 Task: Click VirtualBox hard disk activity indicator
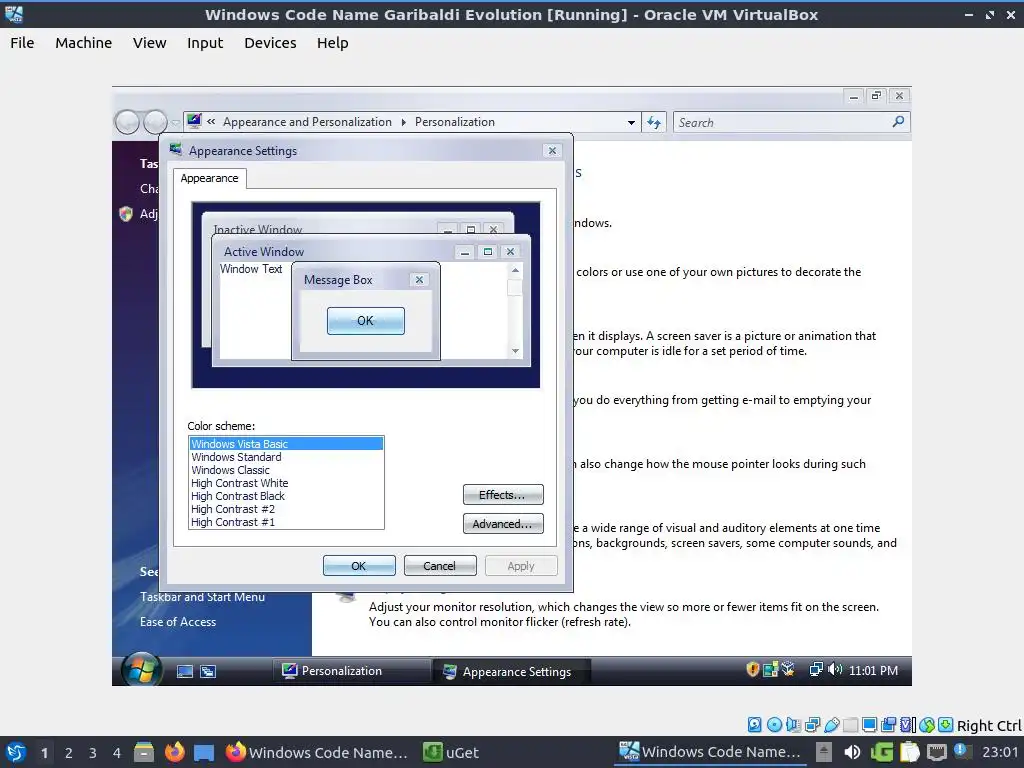pyautogui.click(x=754, y=724)
